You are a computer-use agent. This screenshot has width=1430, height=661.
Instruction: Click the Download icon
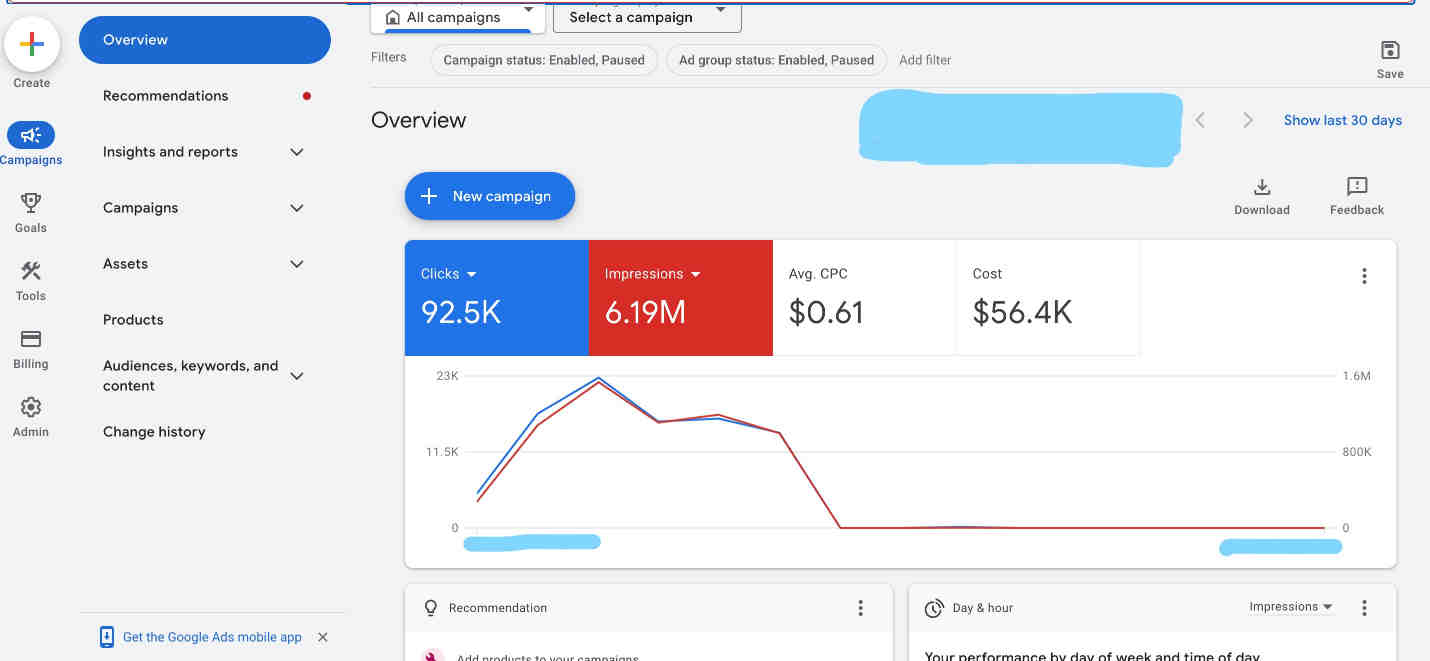[x=1262, y=187]
